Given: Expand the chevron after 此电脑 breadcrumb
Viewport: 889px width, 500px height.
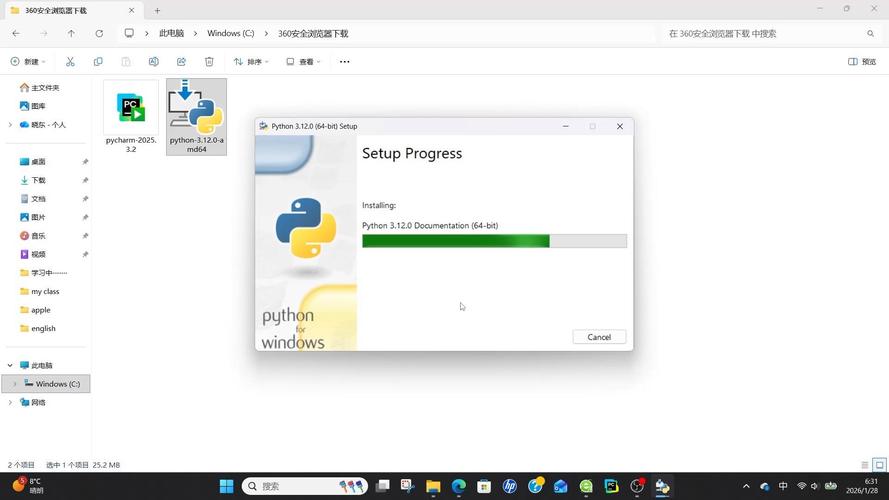Looking at the screenshot, I should click(195, 33).
